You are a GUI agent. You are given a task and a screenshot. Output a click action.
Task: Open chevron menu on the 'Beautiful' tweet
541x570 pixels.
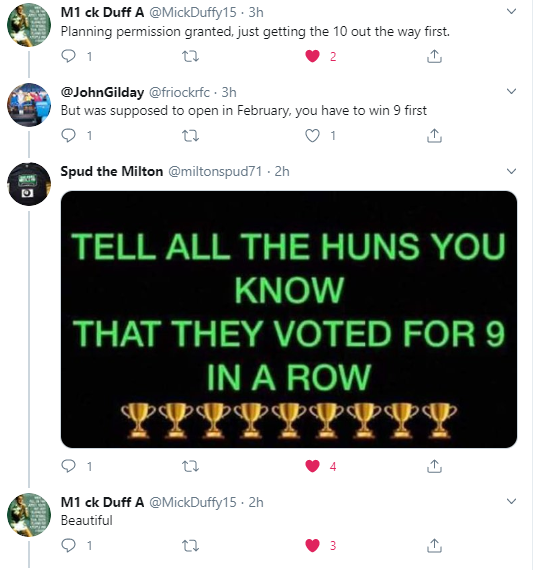[x=511, y=502]
